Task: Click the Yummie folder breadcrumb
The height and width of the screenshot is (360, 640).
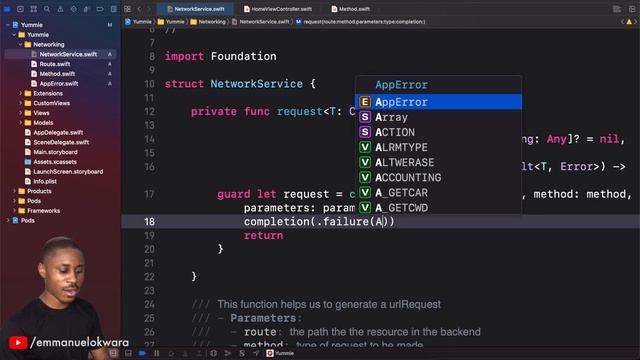Action: coord(171,22)
